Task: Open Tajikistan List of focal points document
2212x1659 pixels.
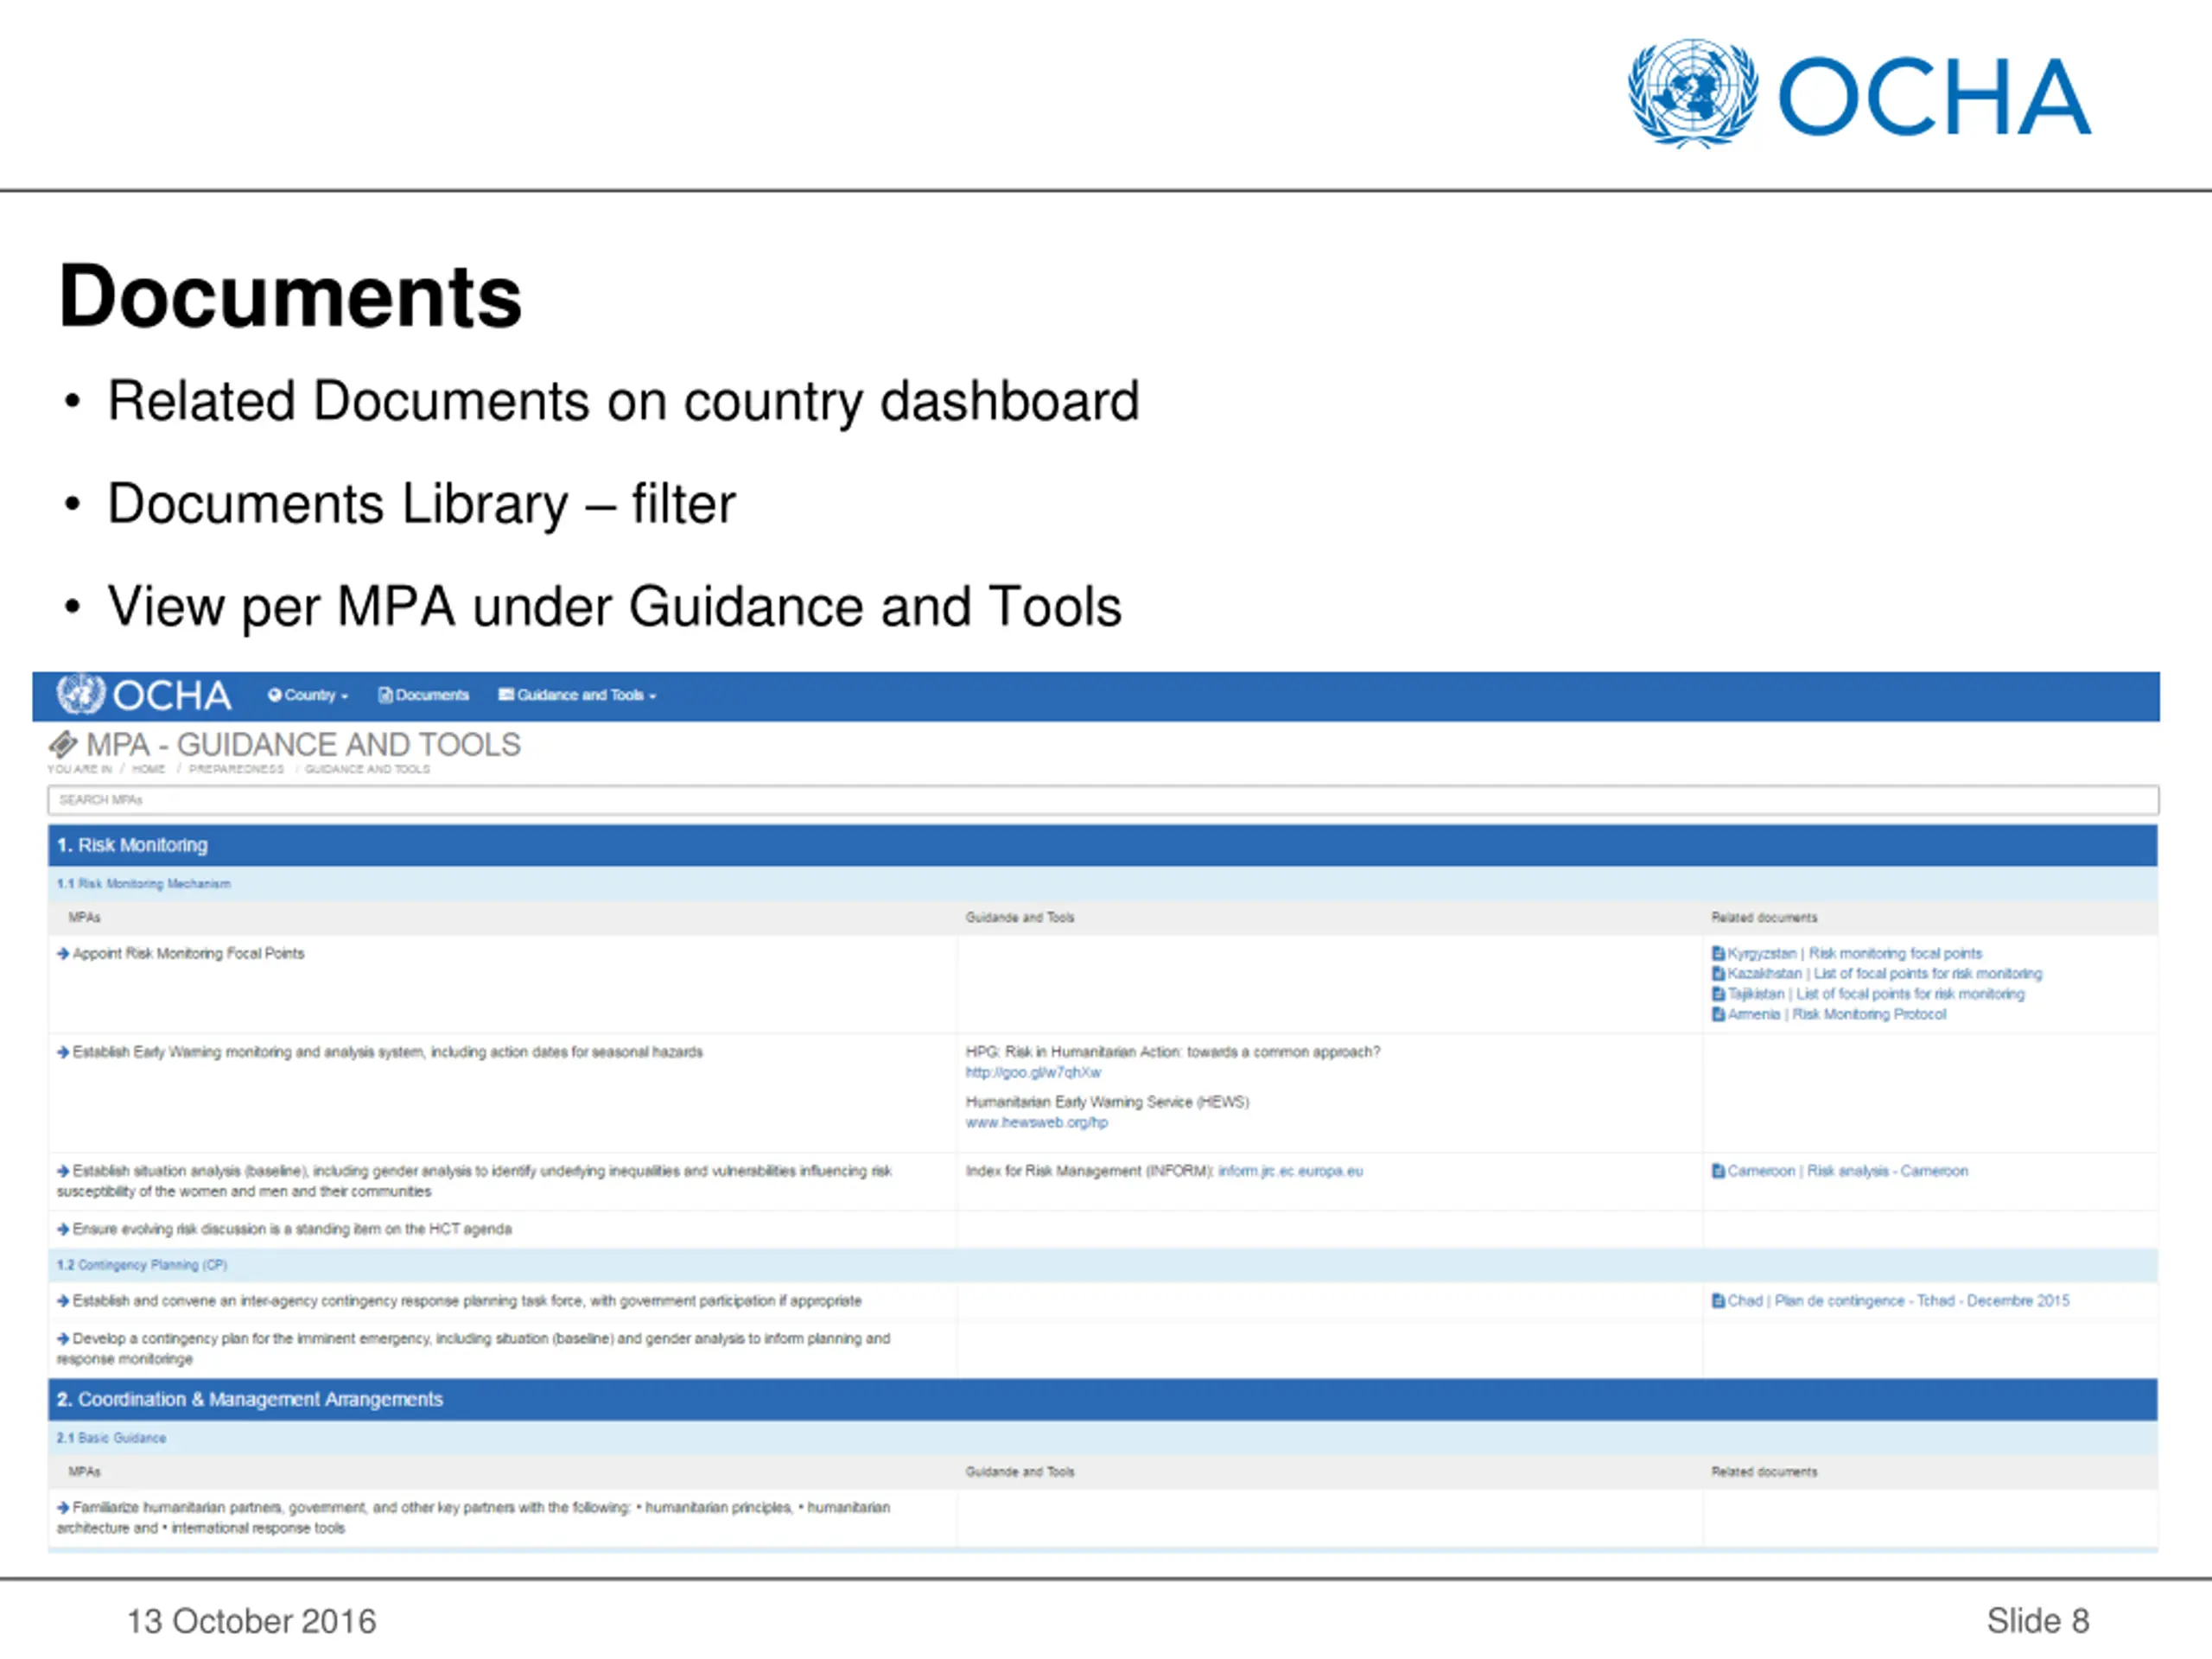Action: (x=1876, y=994)
